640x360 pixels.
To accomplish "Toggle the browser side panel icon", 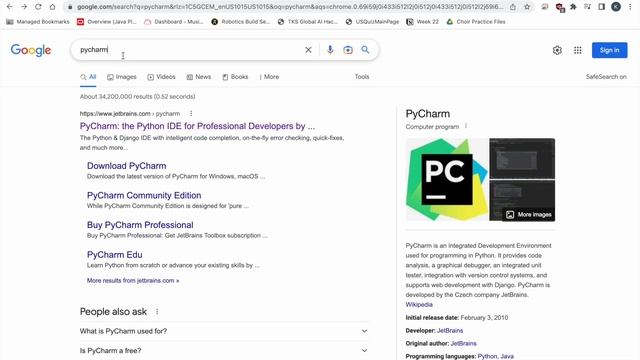I will click(x=601, y=7).
